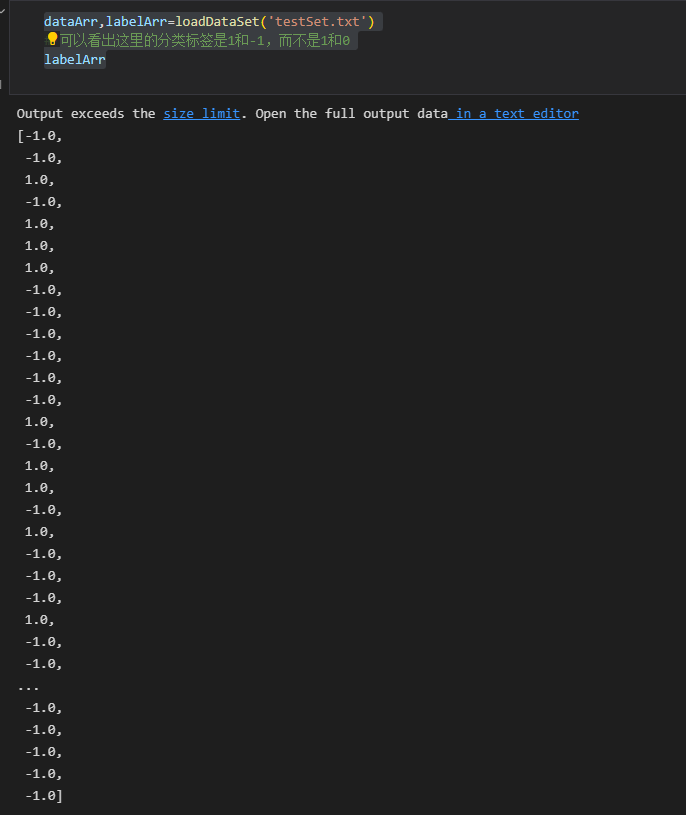This screenshot has height=815, width=686.
Task: Click the last output value -1.0]
Action: (x=44, y=796)
